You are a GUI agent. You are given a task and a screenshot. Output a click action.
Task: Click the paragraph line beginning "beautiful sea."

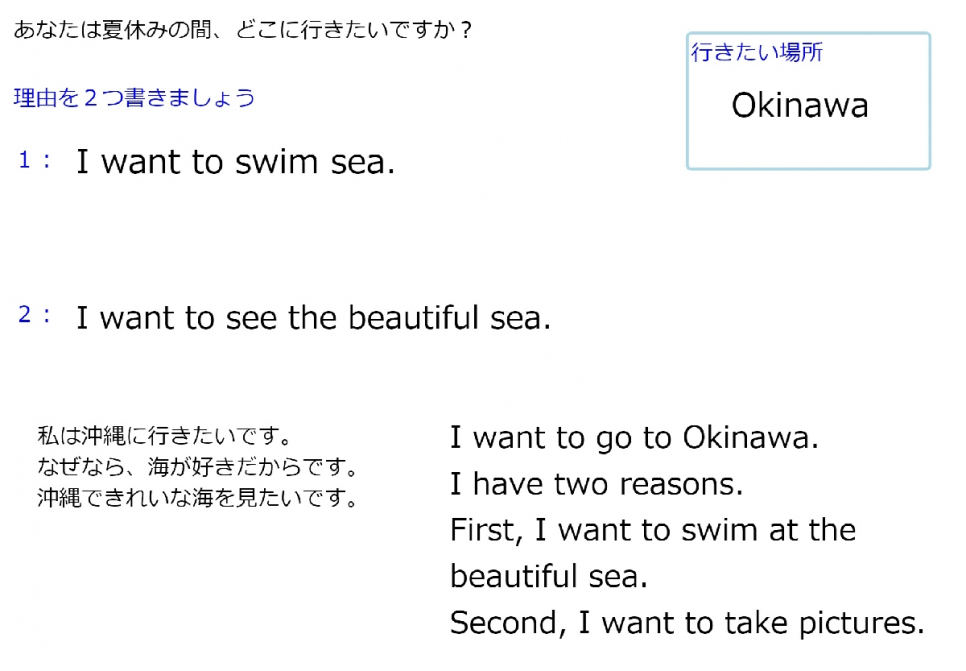coord(549,576)
